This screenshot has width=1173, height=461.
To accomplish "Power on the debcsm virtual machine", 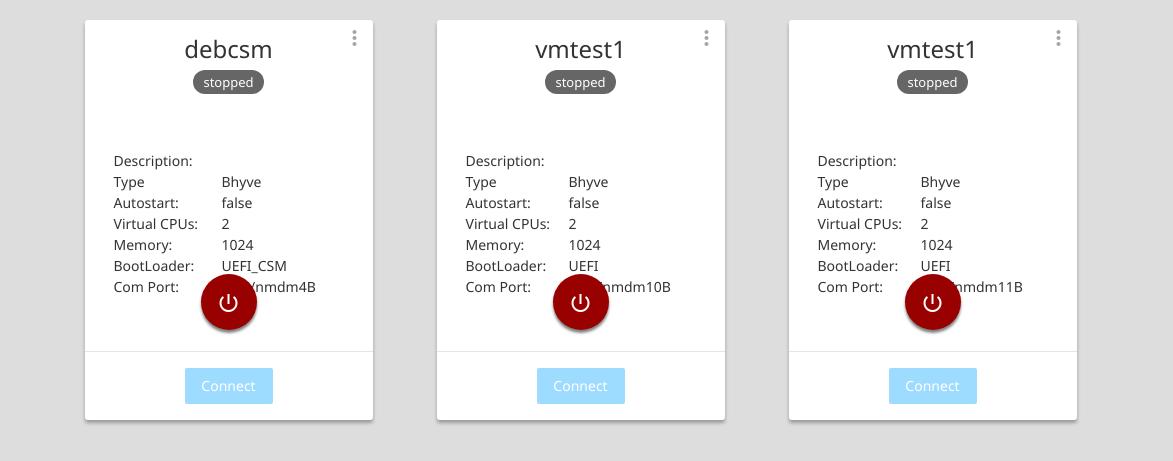I will [x=229, y=302].
